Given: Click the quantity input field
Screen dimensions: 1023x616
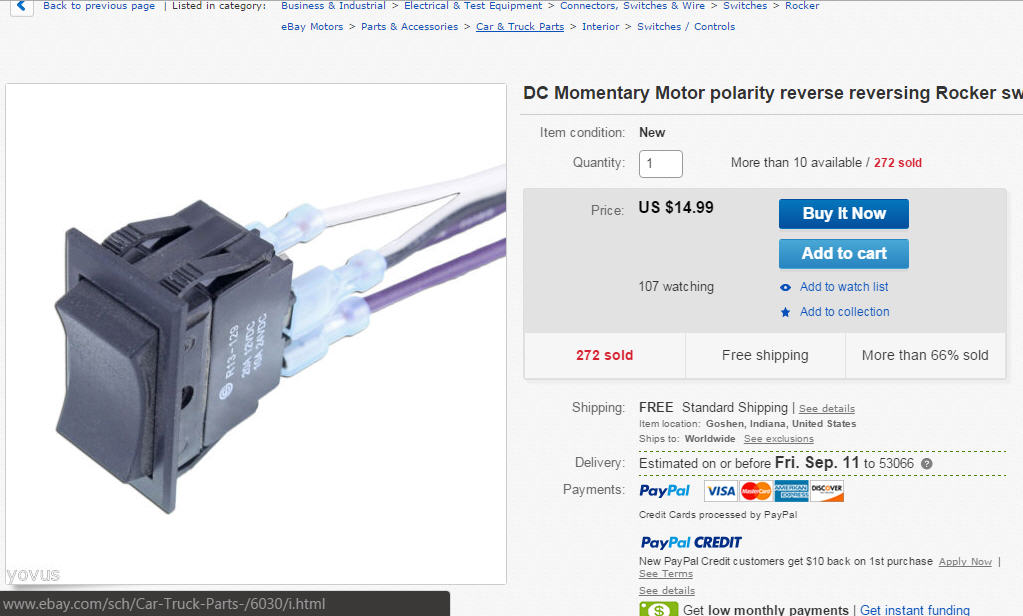Looking at the screenshot, I should tap(660, 164).
